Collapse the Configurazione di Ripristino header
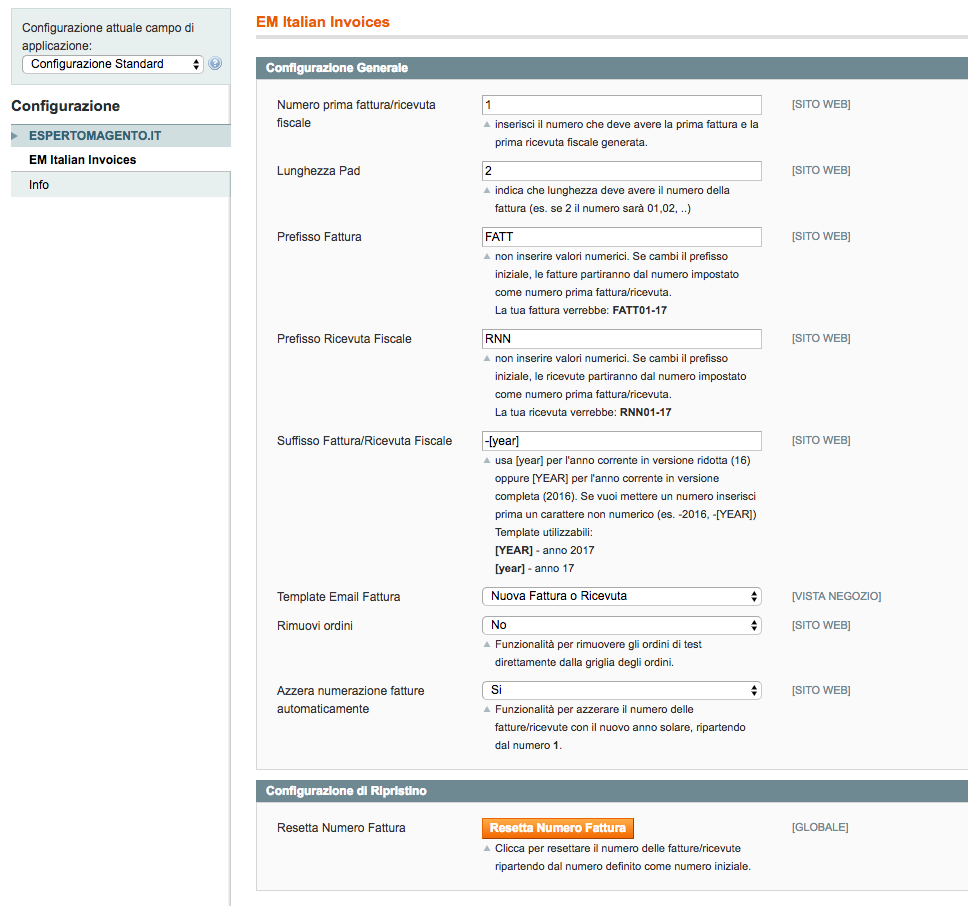 (612, 791)
